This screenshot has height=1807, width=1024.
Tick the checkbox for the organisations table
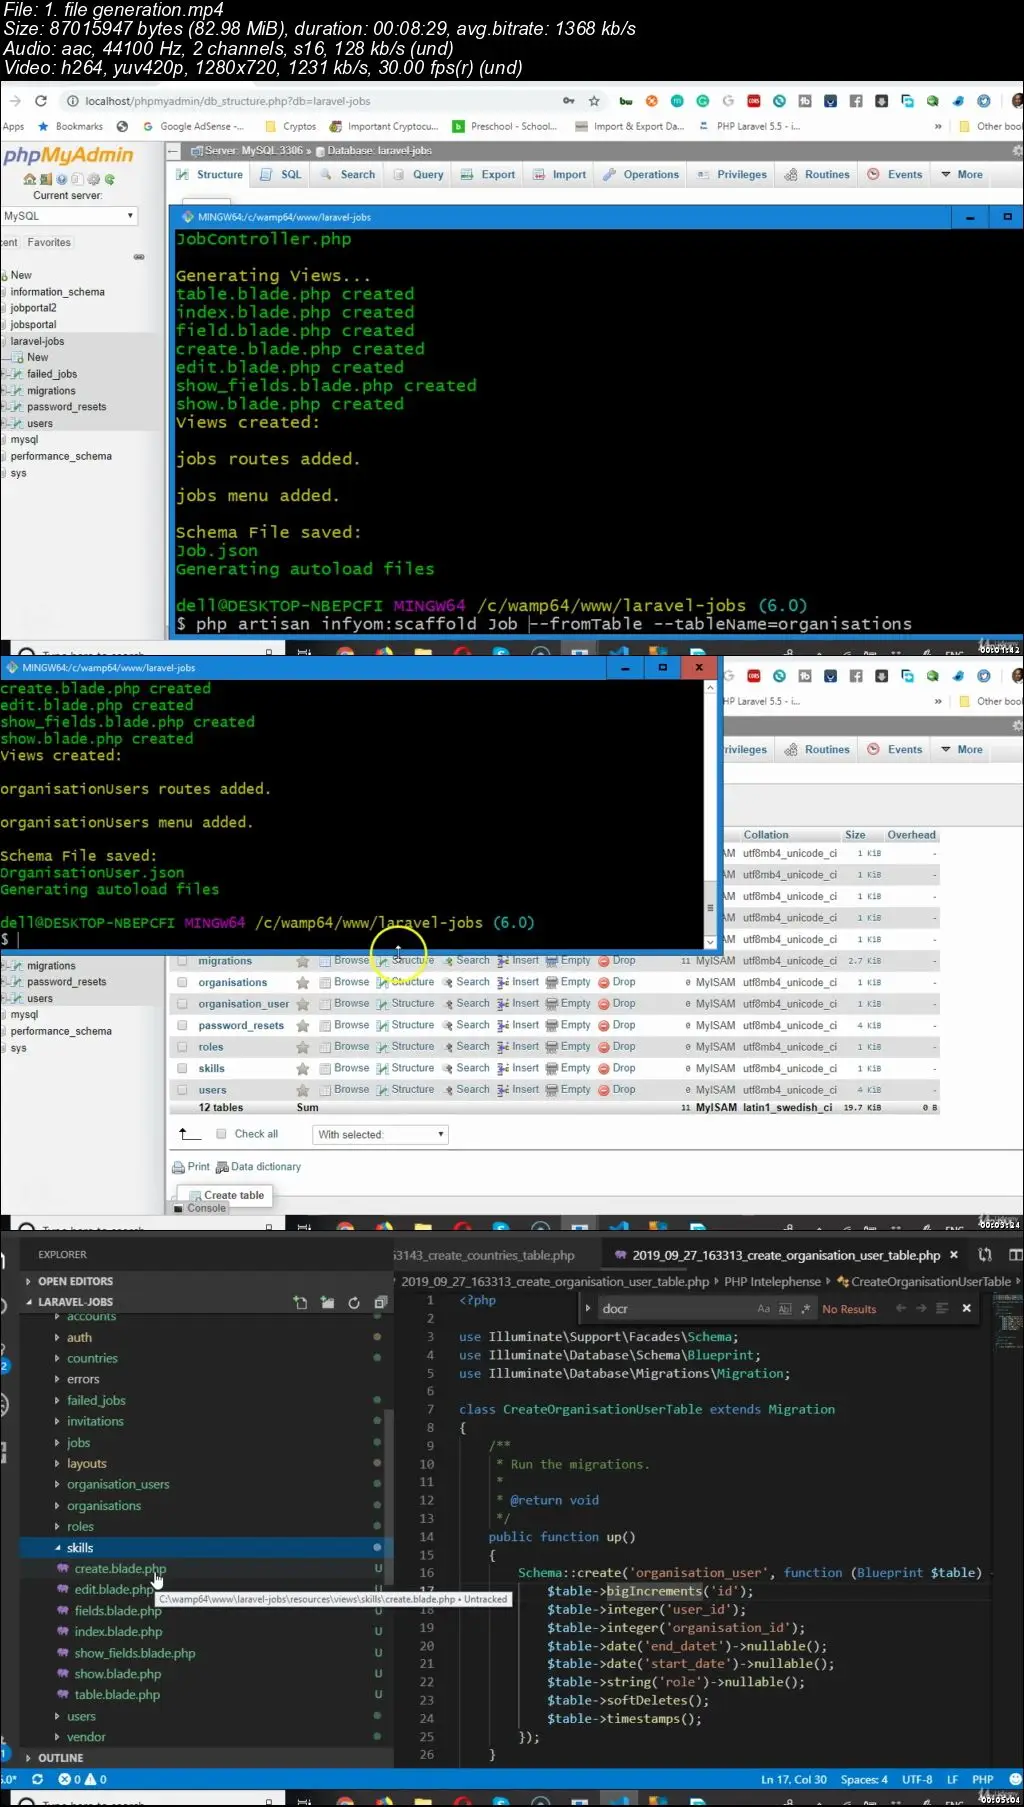182,982
